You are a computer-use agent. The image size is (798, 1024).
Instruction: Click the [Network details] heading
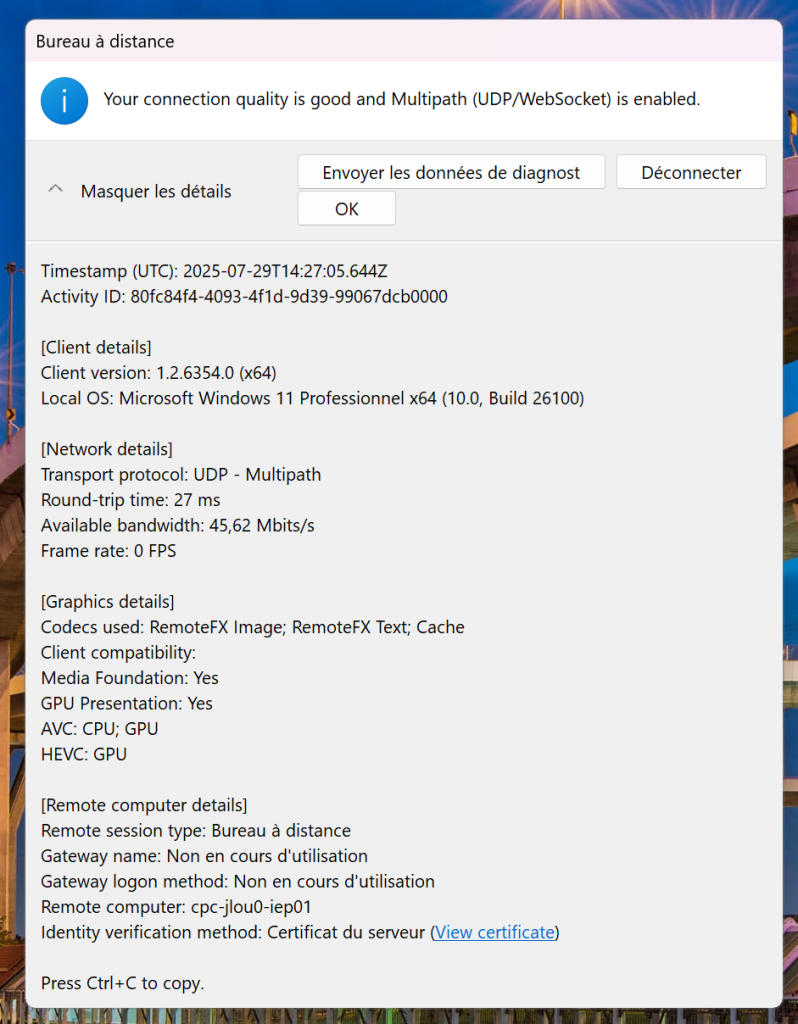[106, 449]
